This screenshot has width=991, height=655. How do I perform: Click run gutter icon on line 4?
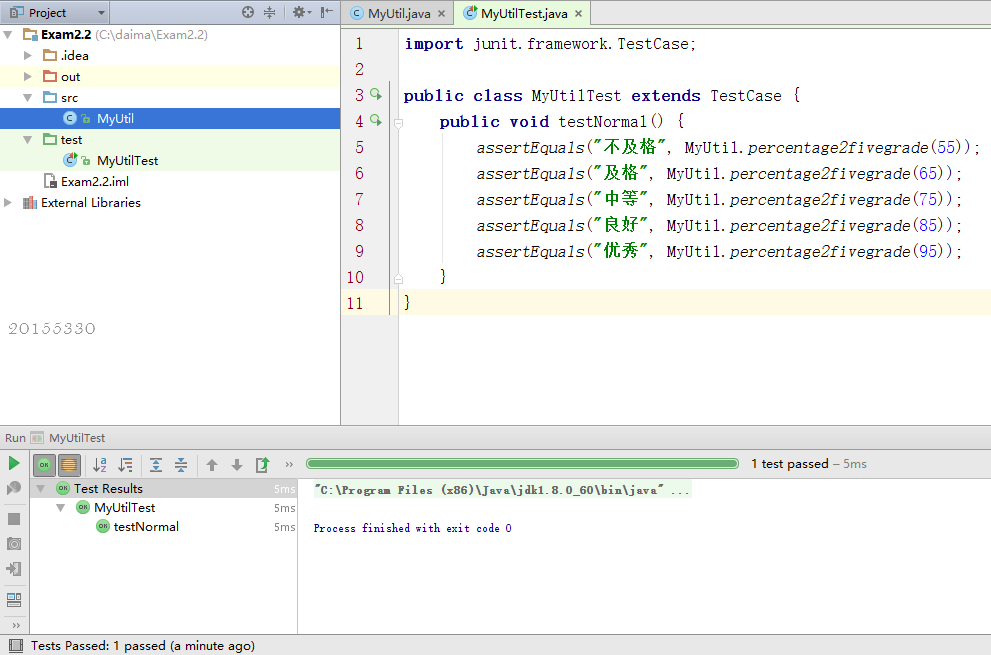[376, 119]
